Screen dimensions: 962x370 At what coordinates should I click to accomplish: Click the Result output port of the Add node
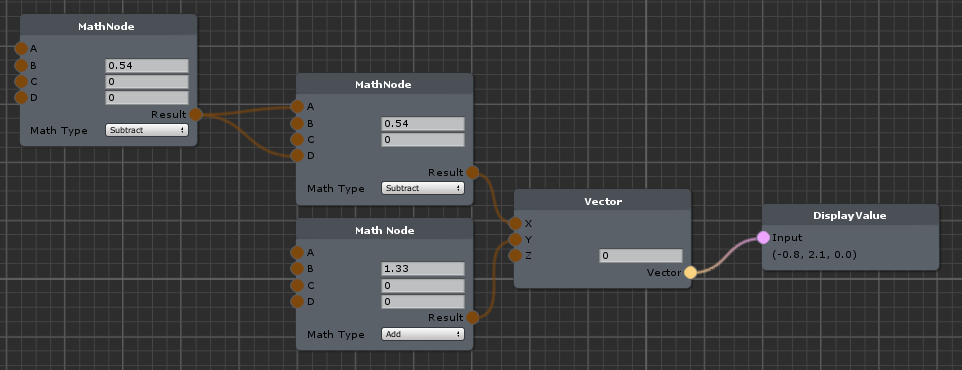tap(472, 317)
